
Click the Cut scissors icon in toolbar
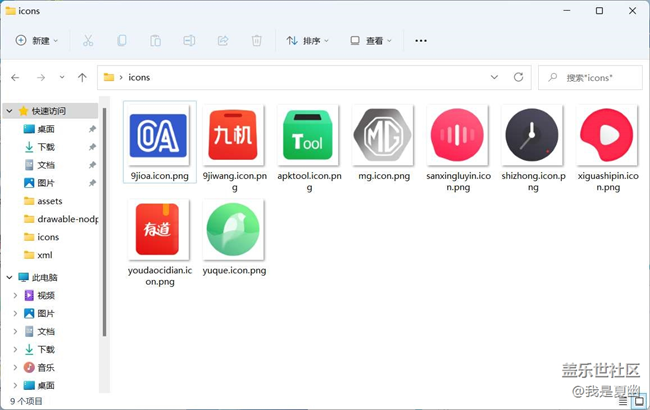click(x=88, y=41)
